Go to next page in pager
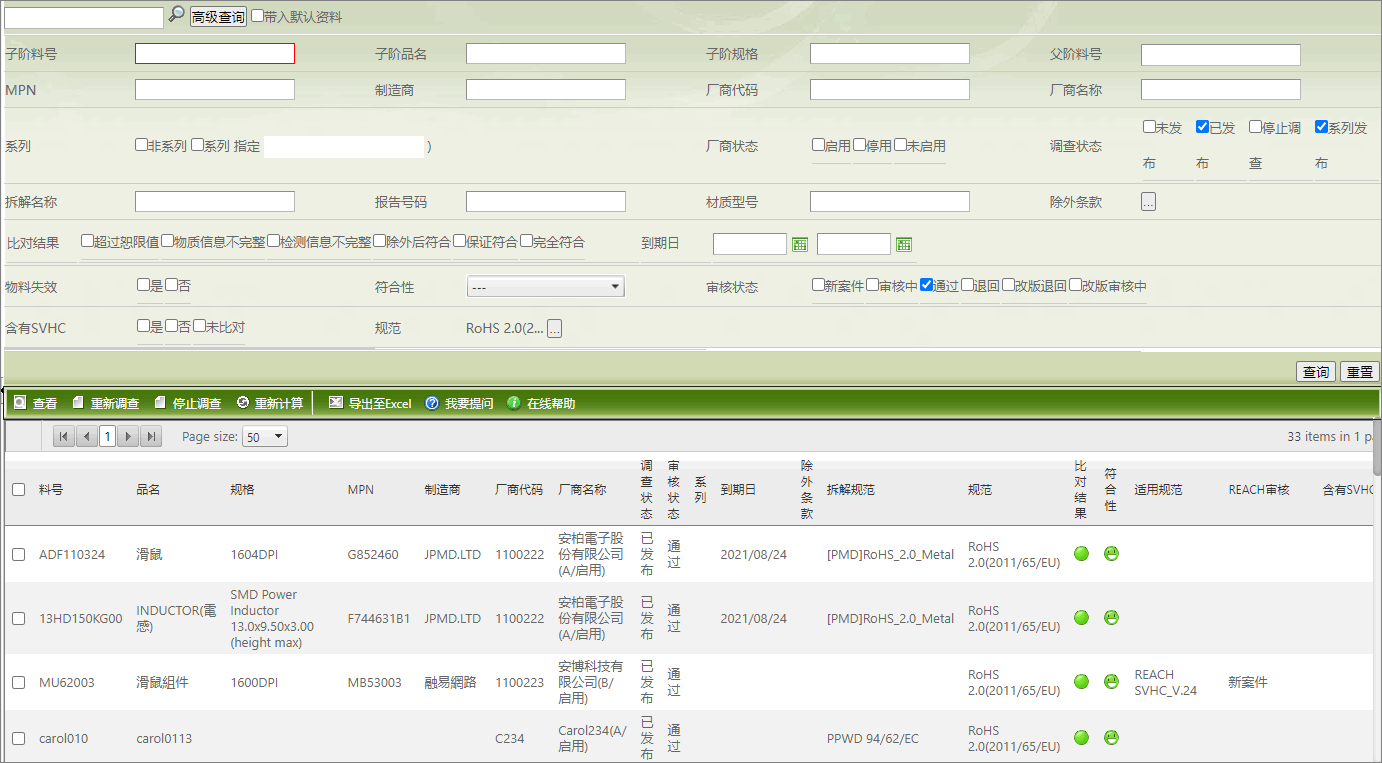 point(129,436)
